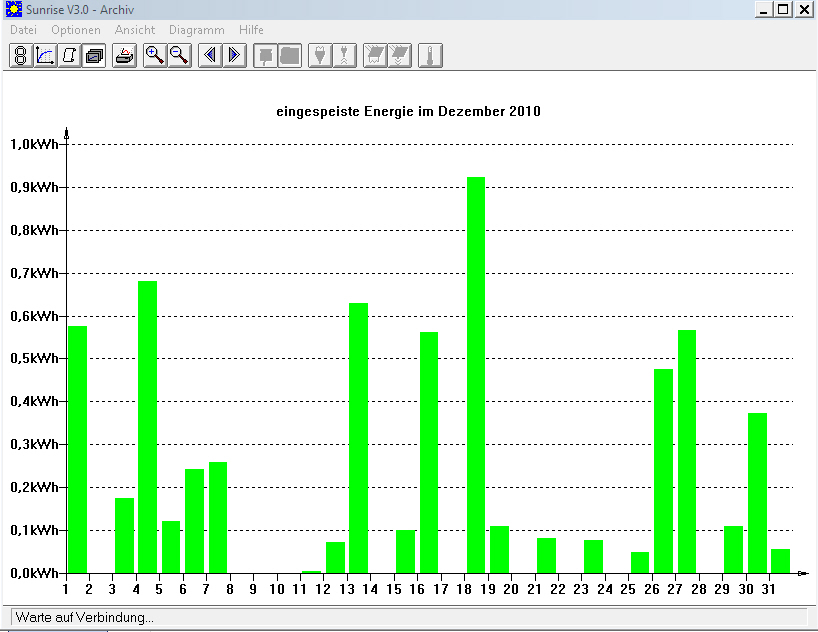
Task: Zoom in with plus magnifier
Action: pos(155,55)
